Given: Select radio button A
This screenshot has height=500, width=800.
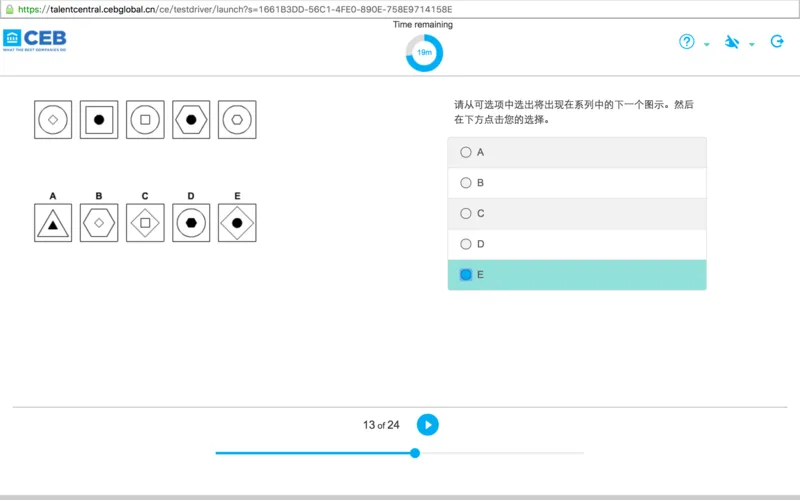Looking at the screenshot, I should 465,152.
